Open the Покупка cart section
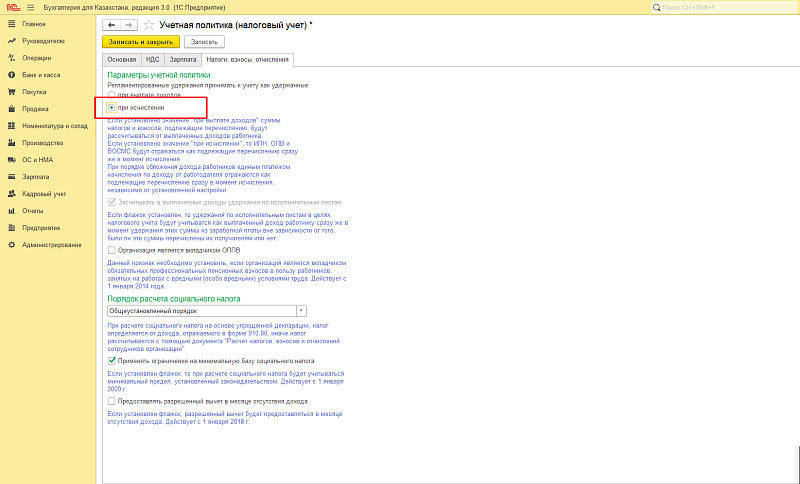 [x=34, y=91]
